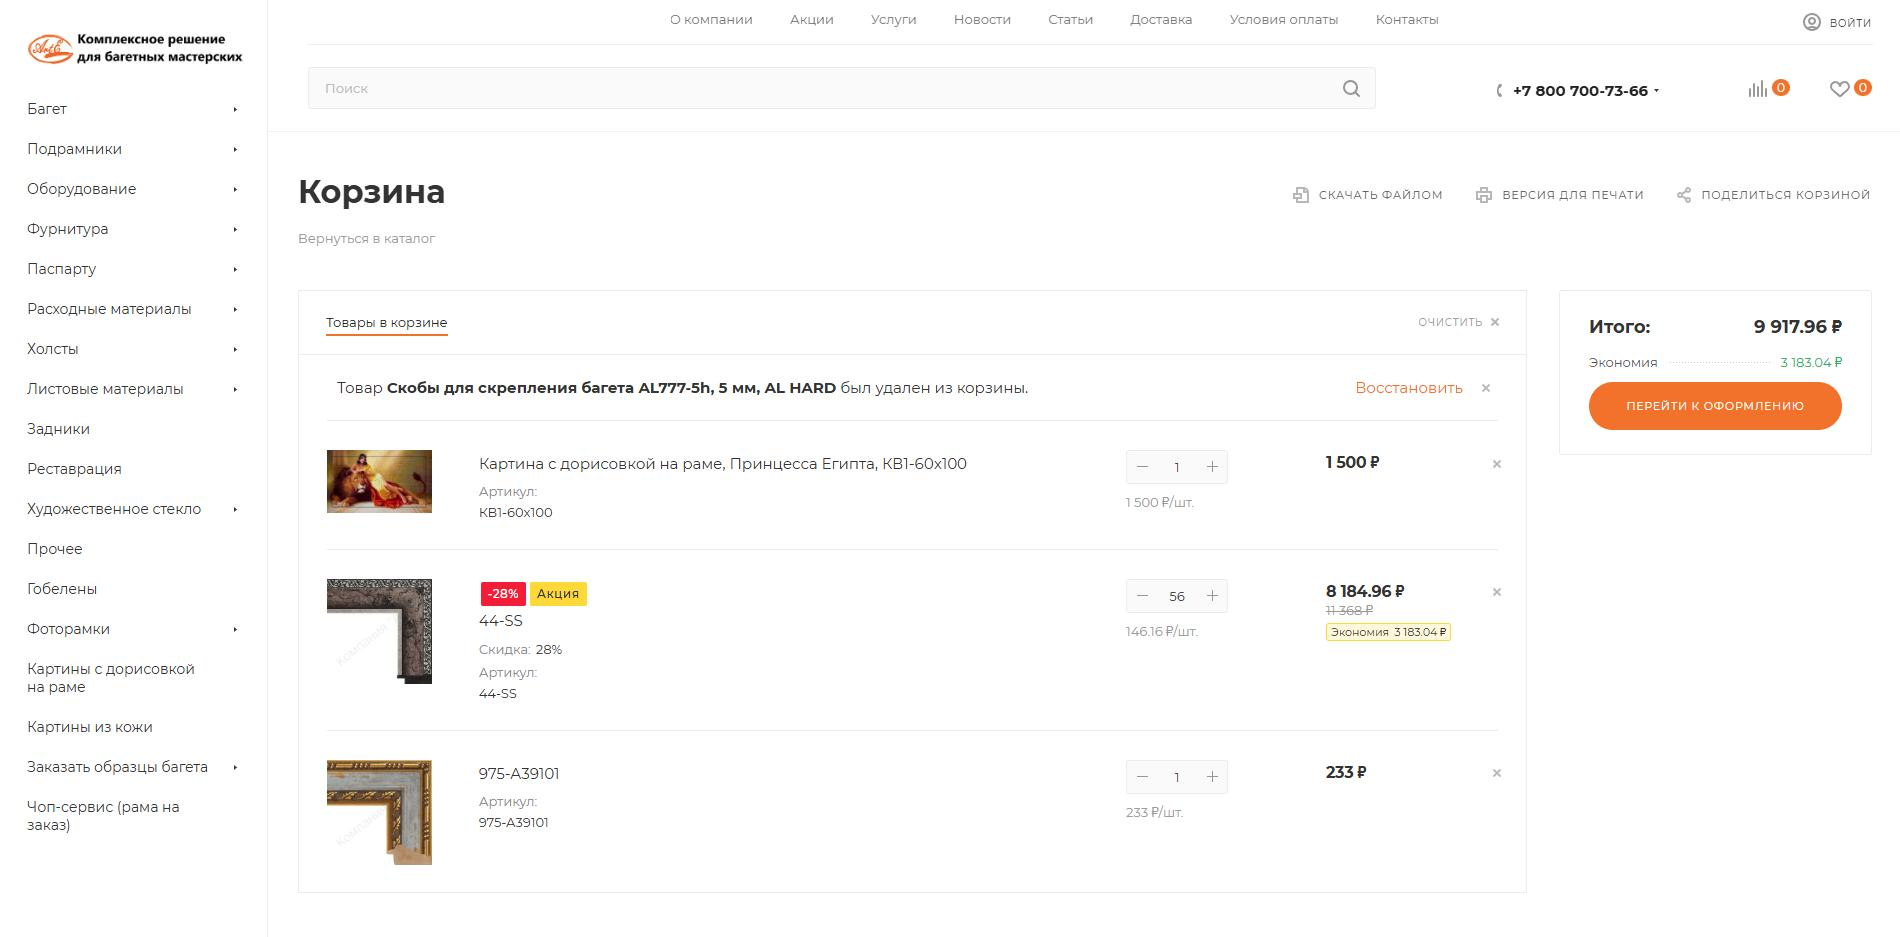Open the comparison chart icon
Viewport: 1900px width, 937px height.
pos(1758,89)
